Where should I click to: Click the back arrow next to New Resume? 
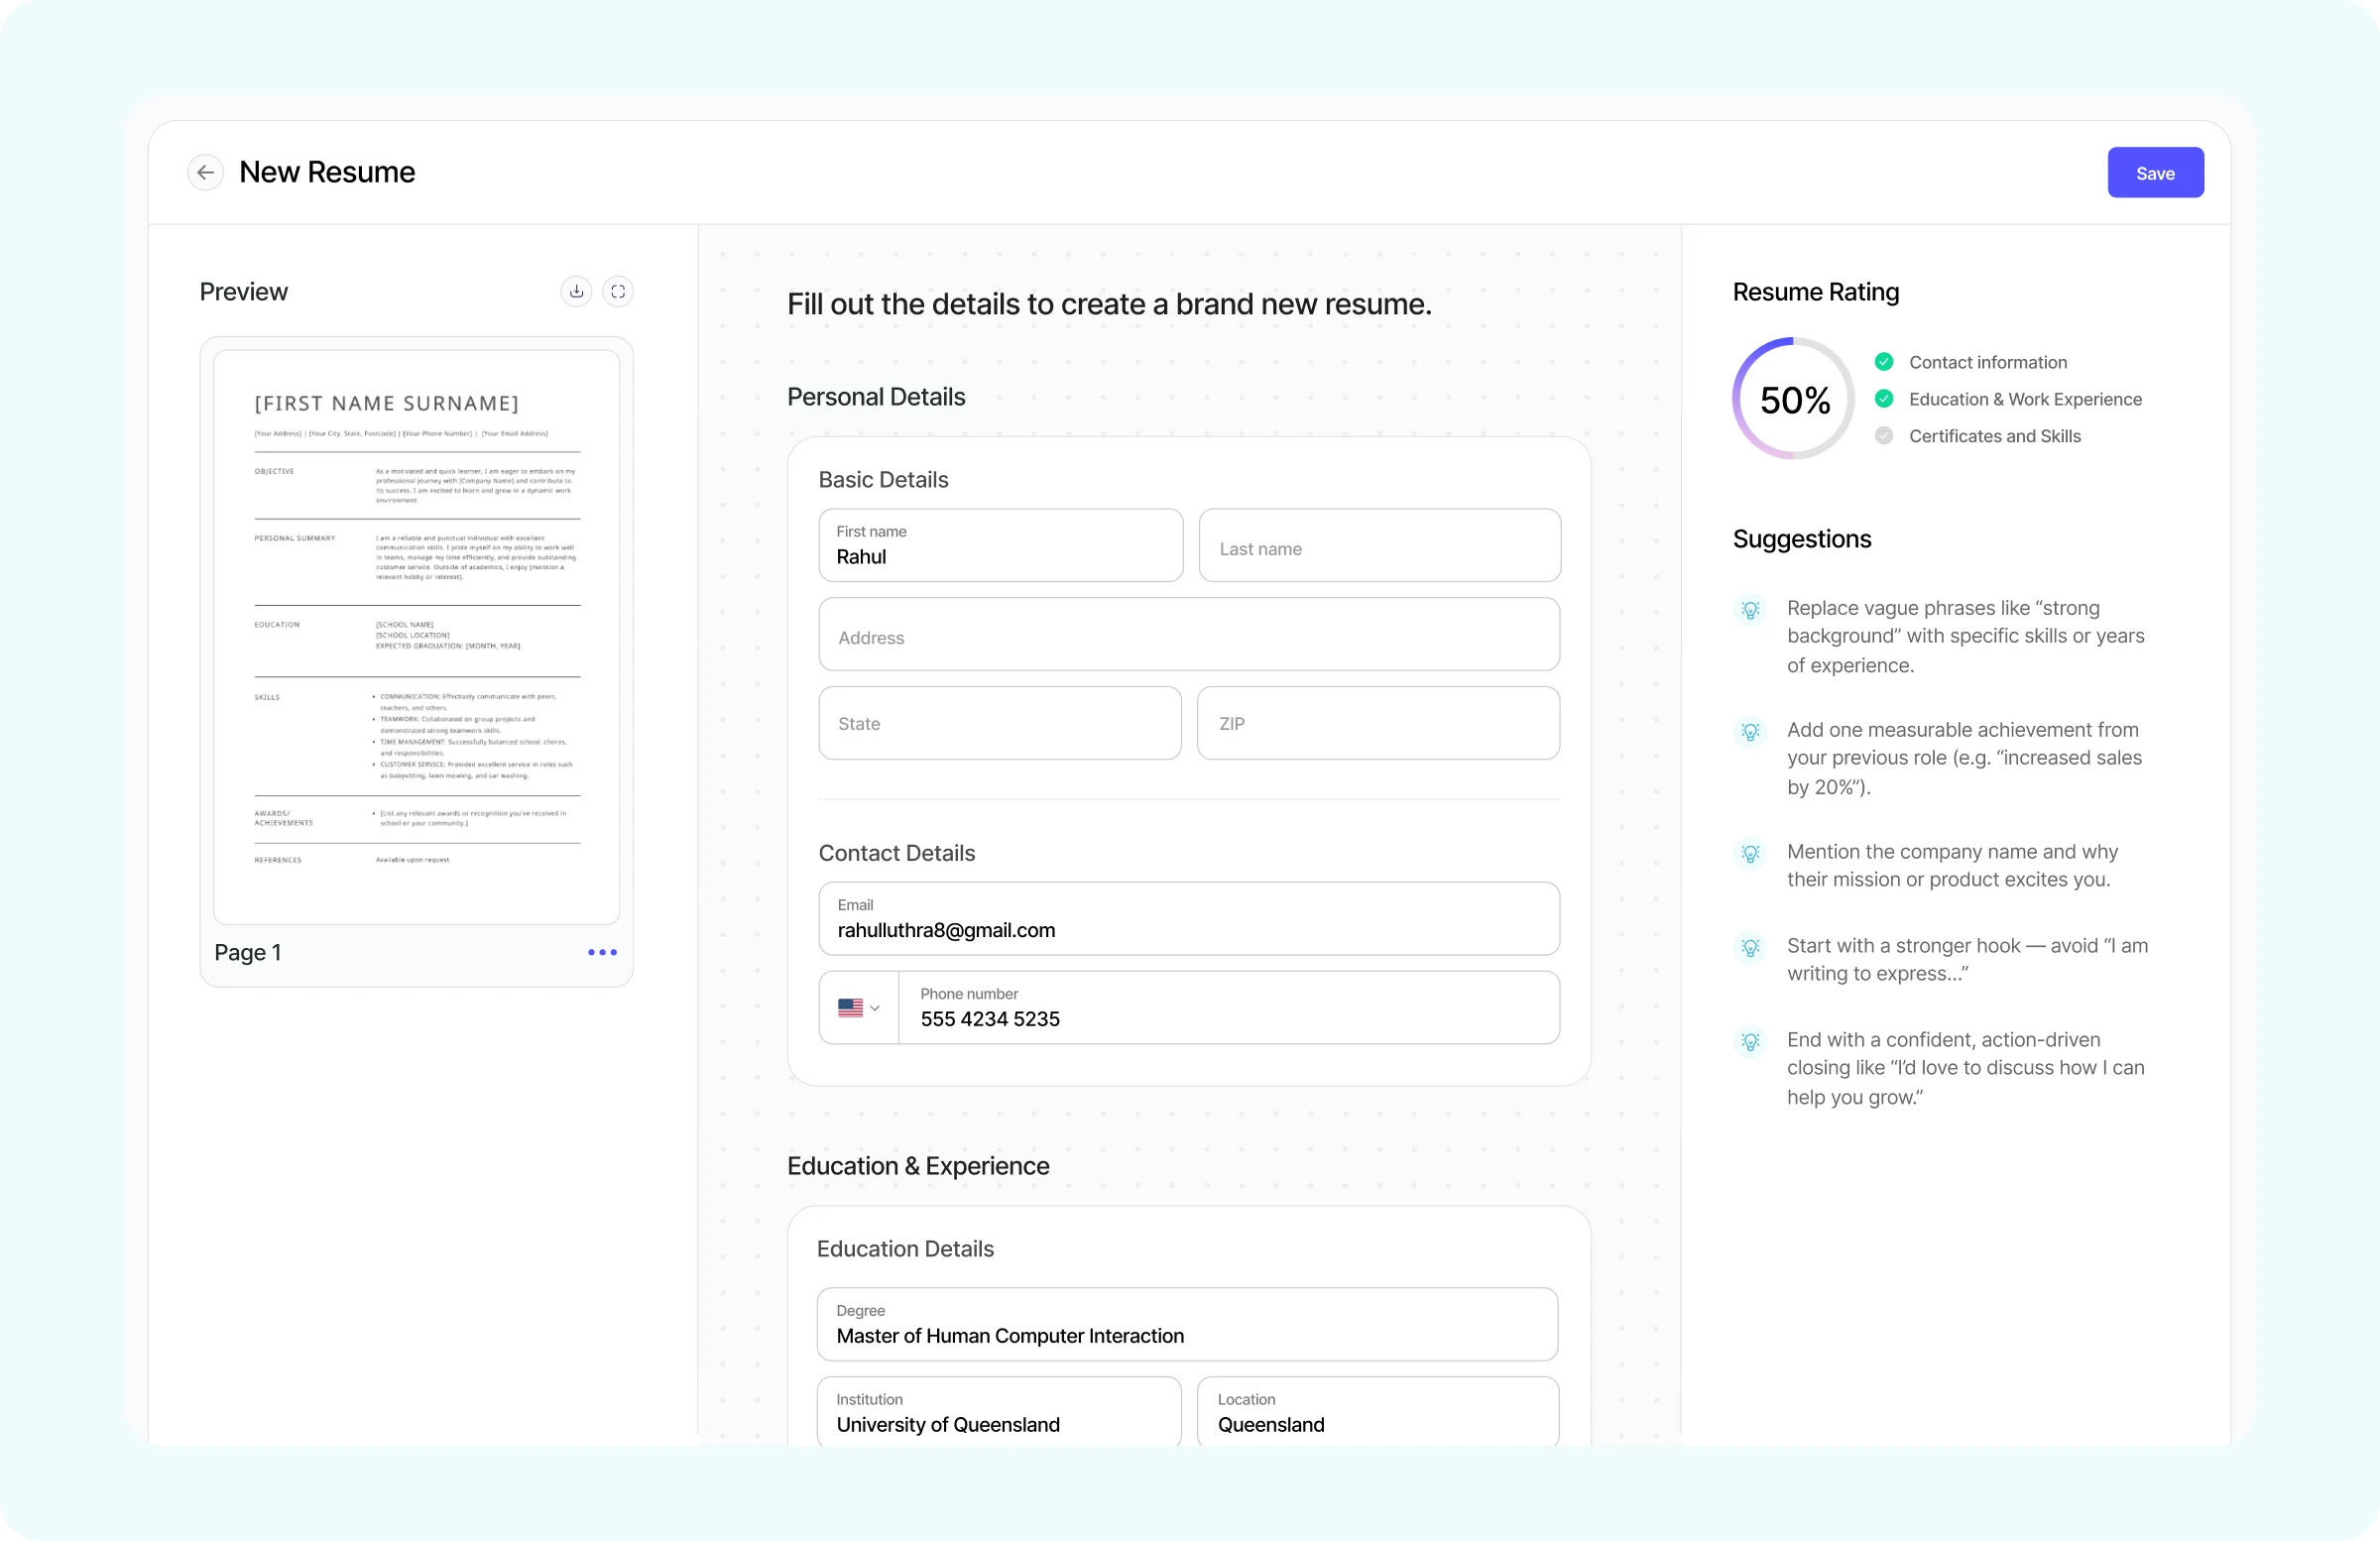pos(205,172)
